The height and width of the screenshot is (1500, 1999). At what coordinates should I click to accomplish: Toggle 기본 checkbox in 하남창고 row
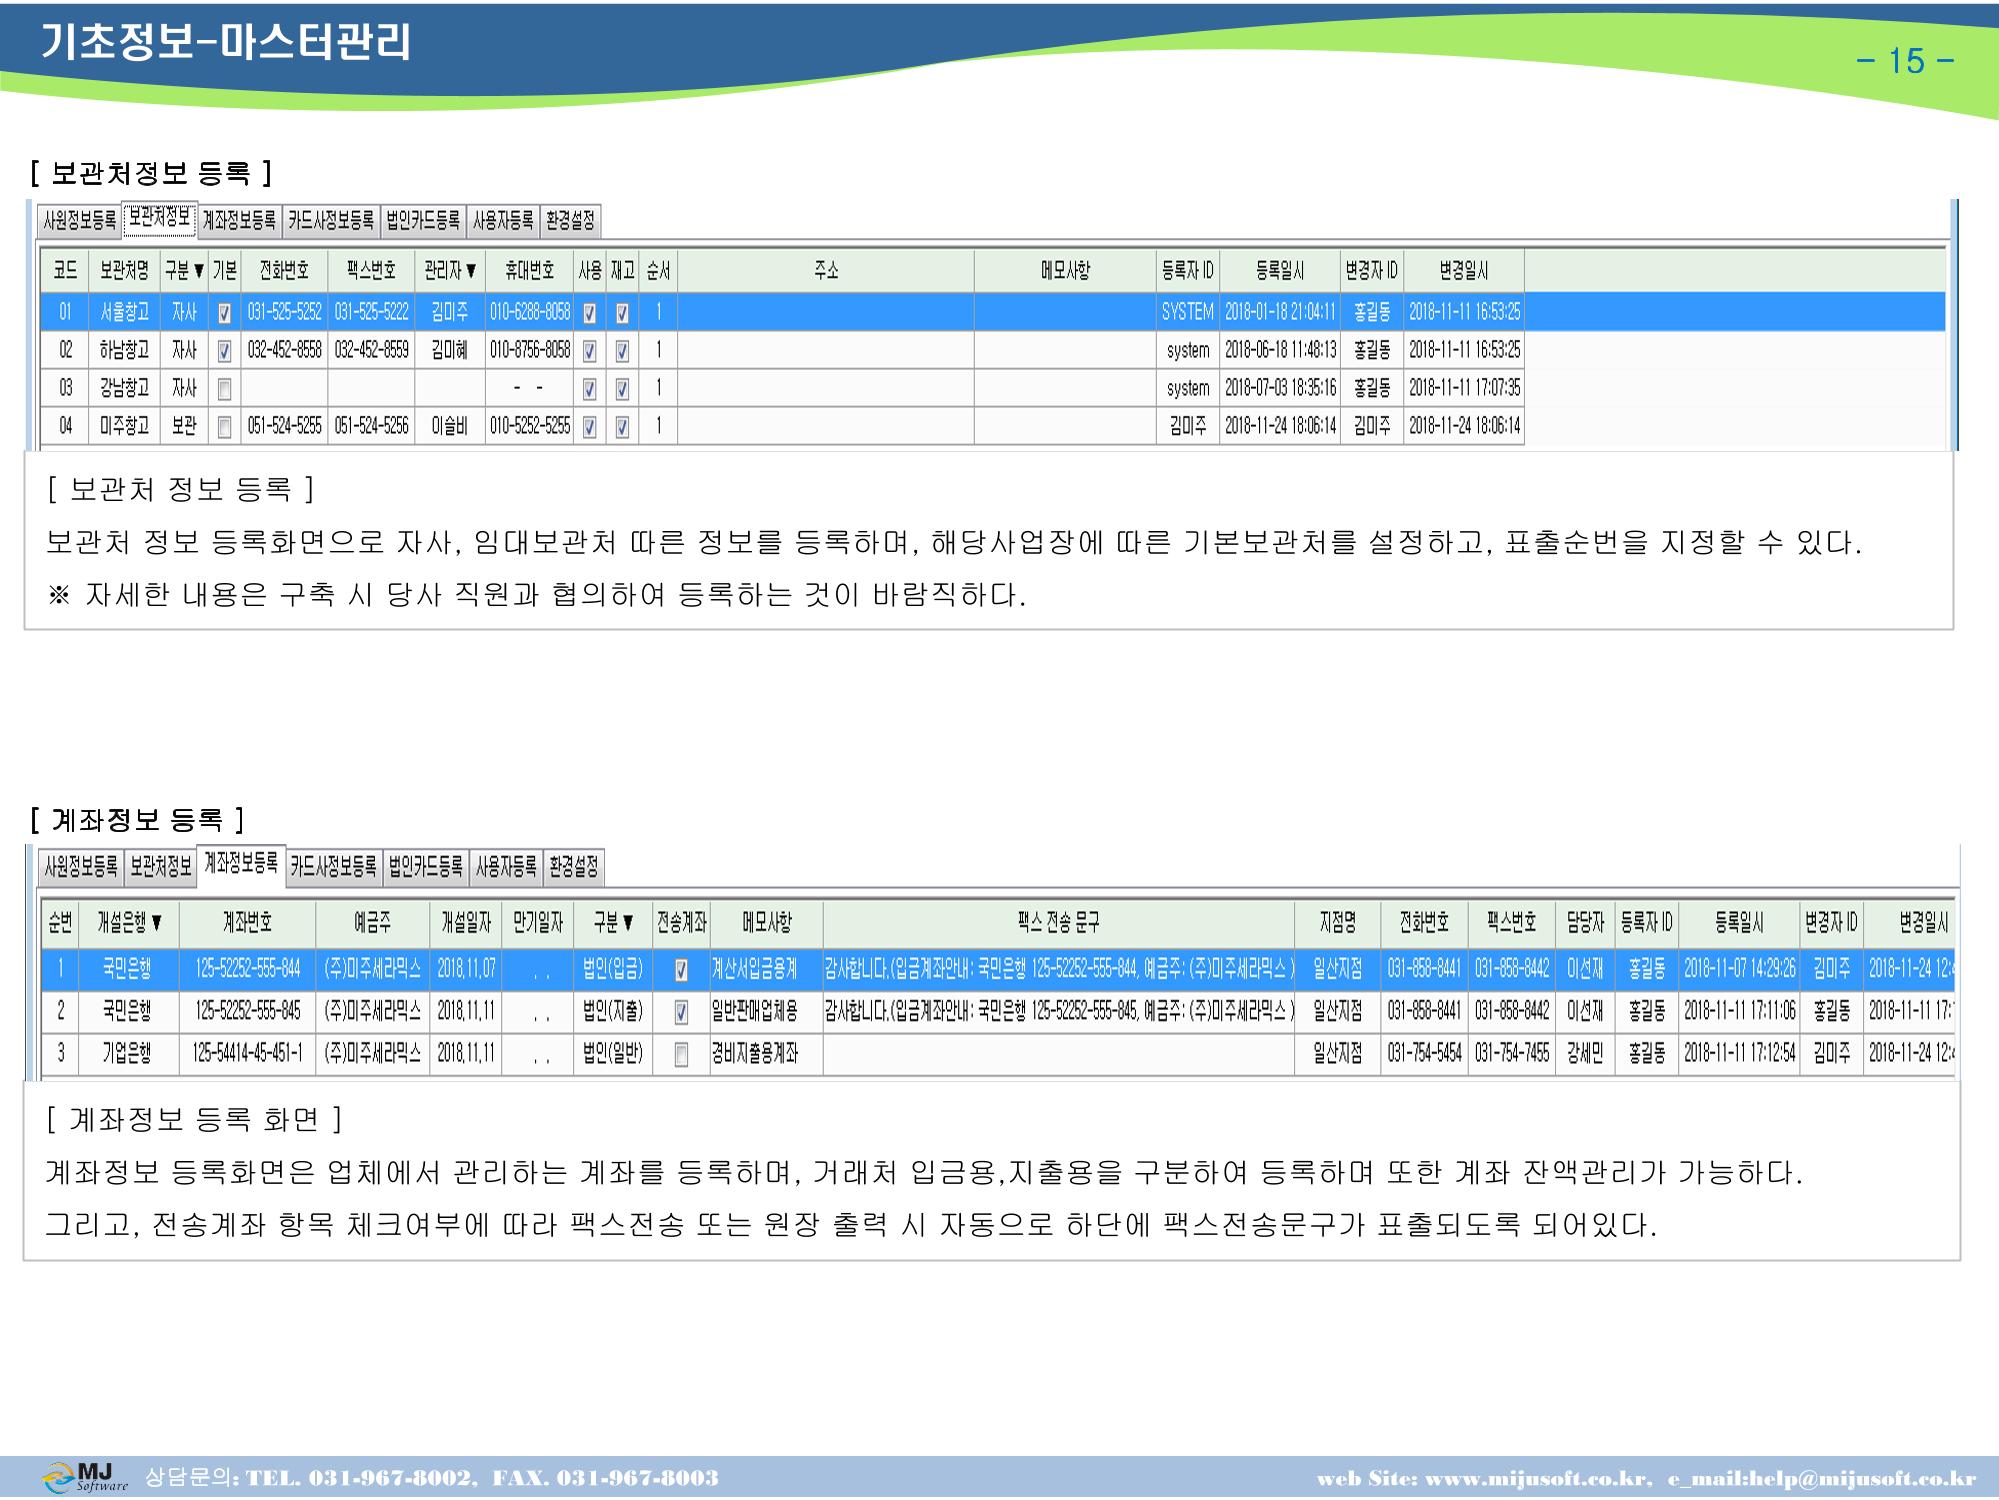click(224, 351)
